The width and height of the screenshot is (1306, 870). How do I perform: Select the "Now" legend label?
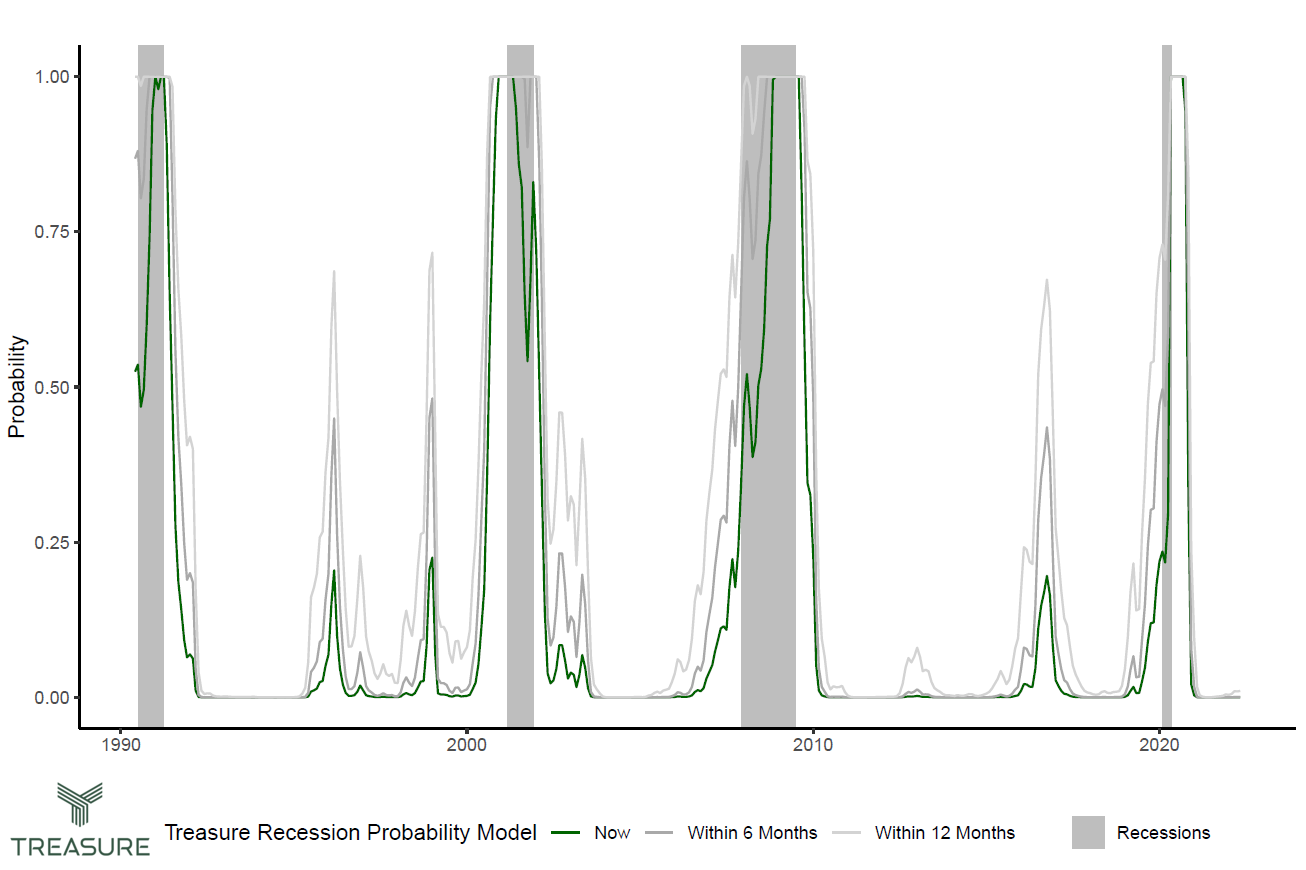pos(612,833)
